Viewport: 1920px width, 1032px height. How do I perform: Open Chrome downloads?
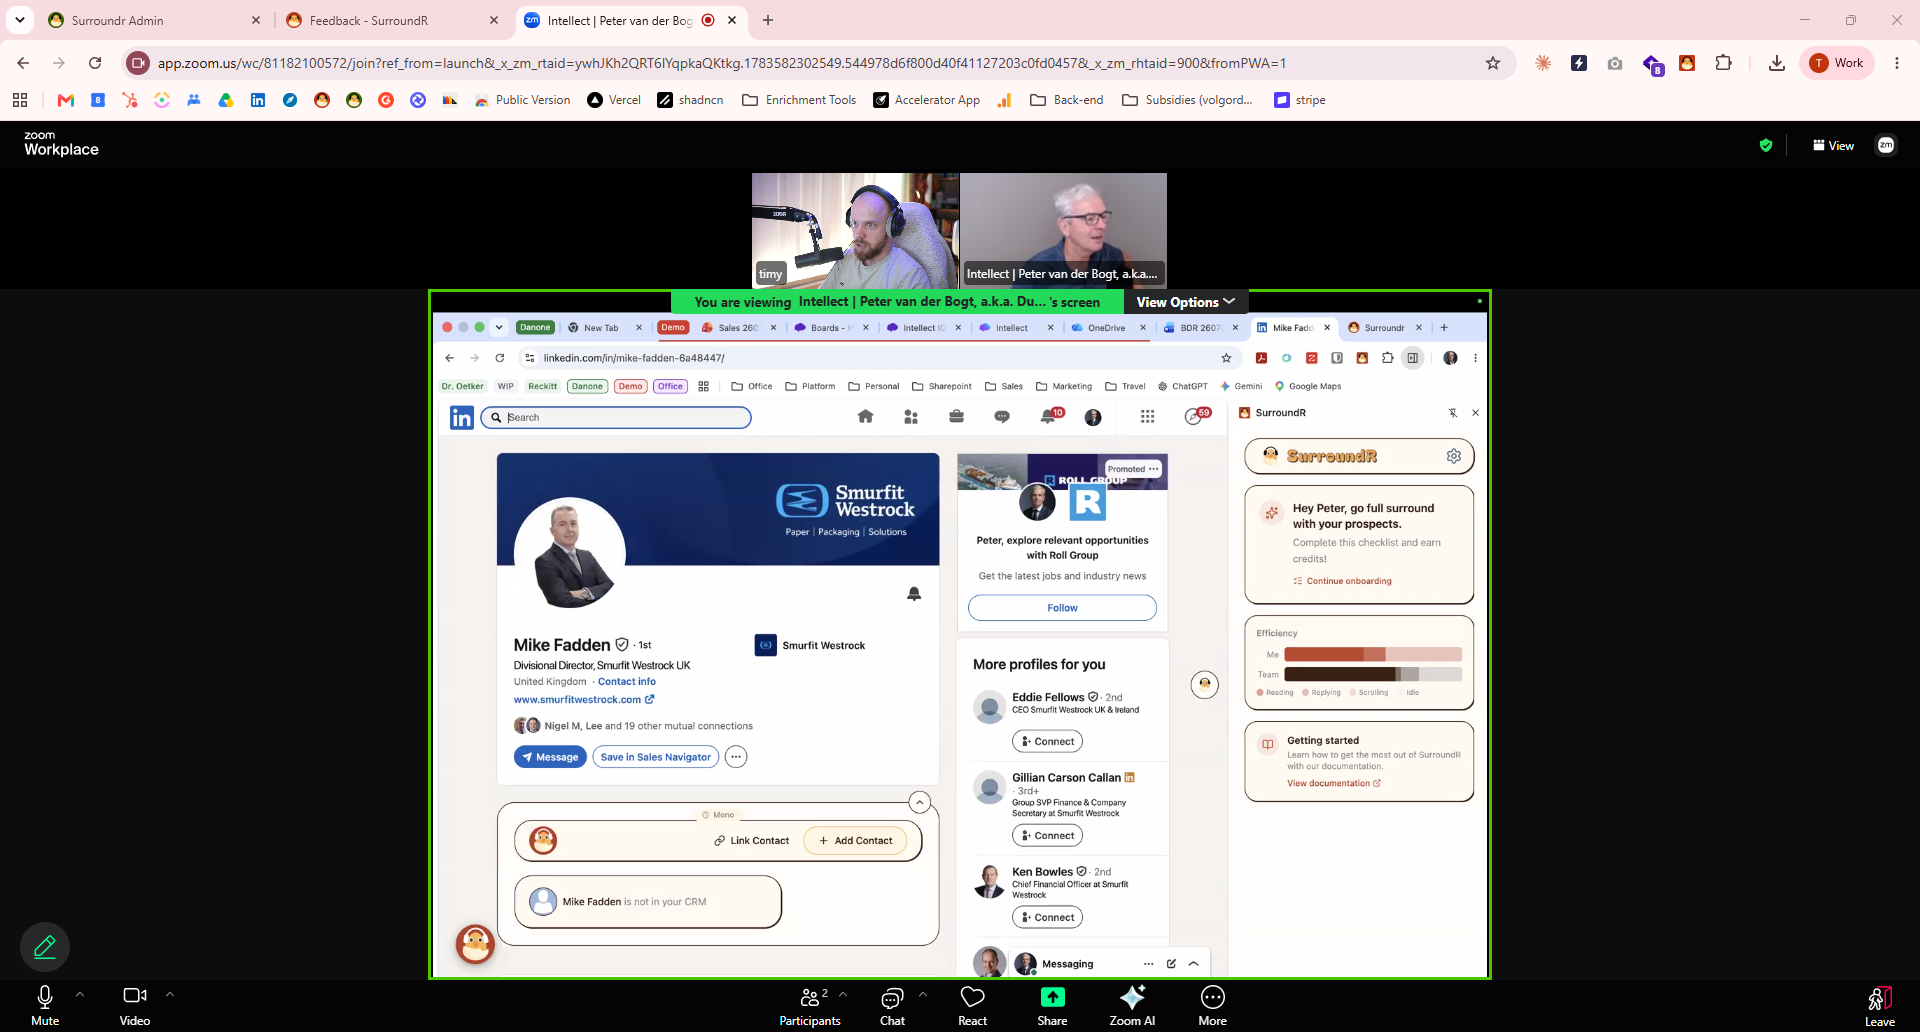1776,63
